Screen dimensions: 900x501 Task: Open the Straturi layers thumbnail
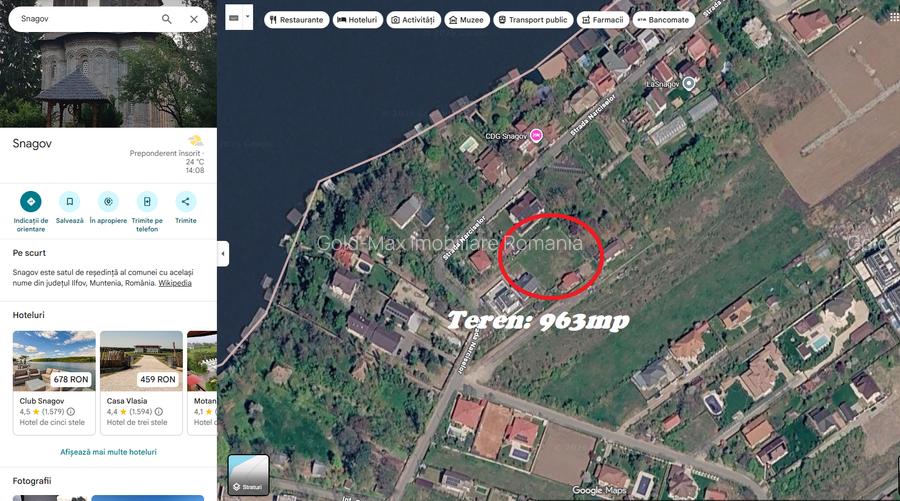[249, 475]
